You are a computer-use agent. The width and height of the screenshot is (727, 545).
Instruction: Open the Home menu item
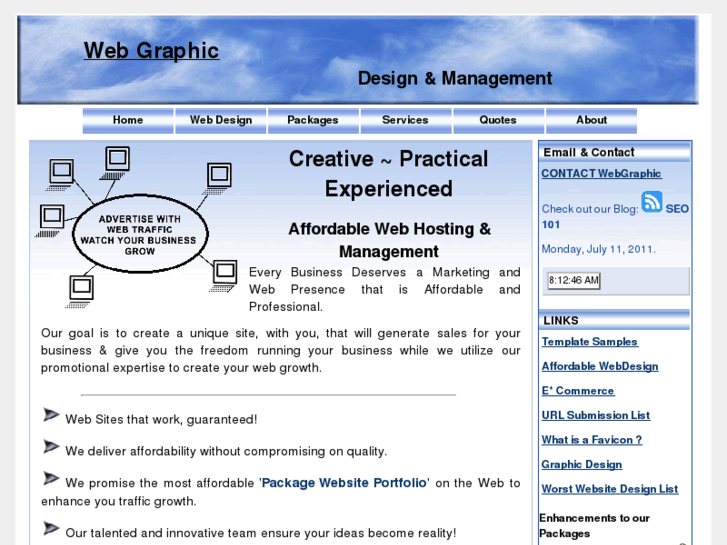(128, 121)
